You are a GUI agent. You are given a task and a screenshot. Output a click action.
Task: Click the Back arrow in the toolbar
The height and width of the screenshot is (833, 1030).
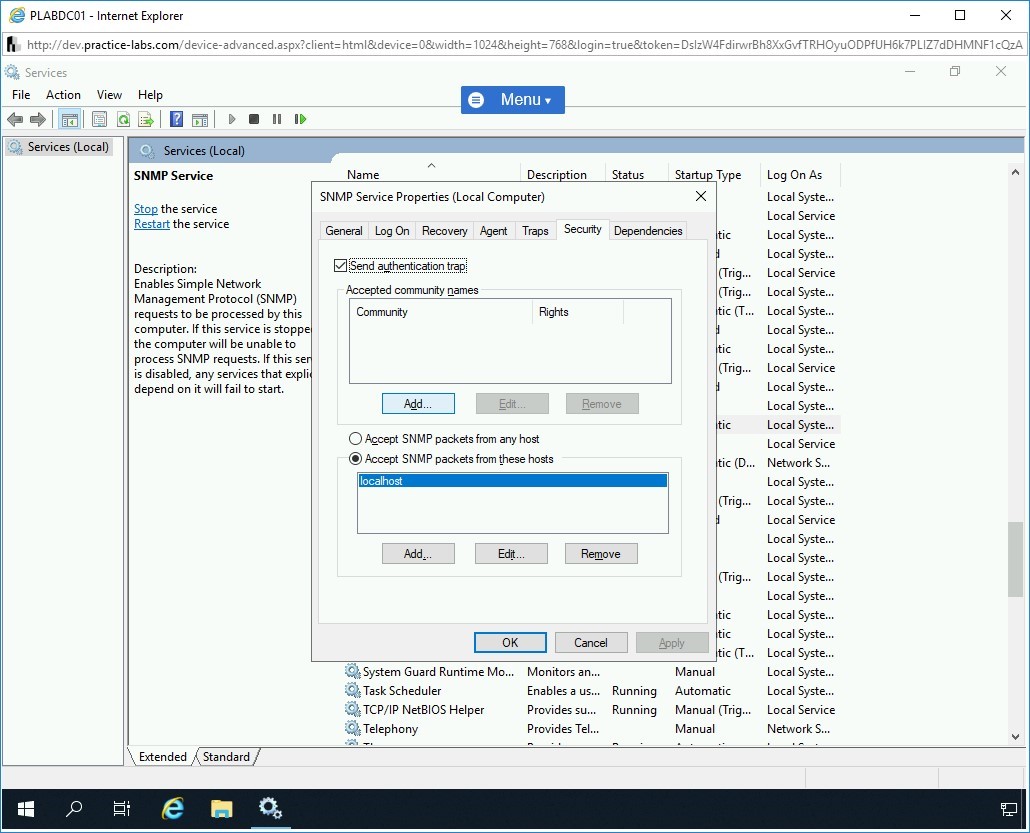(x=15, y=119)
